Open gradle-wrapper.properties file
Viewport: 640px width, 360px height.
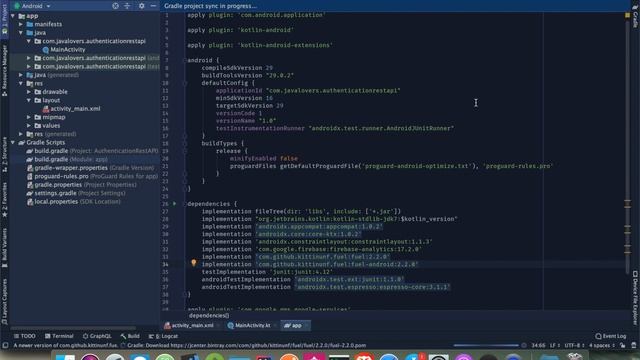tap(90, 168)
